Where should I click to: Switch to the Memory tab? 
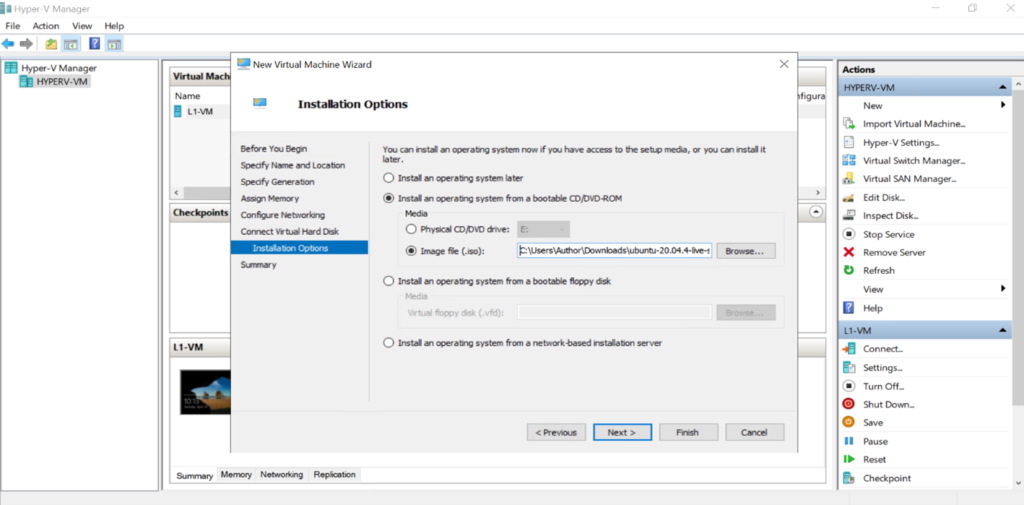pos(236,474)
